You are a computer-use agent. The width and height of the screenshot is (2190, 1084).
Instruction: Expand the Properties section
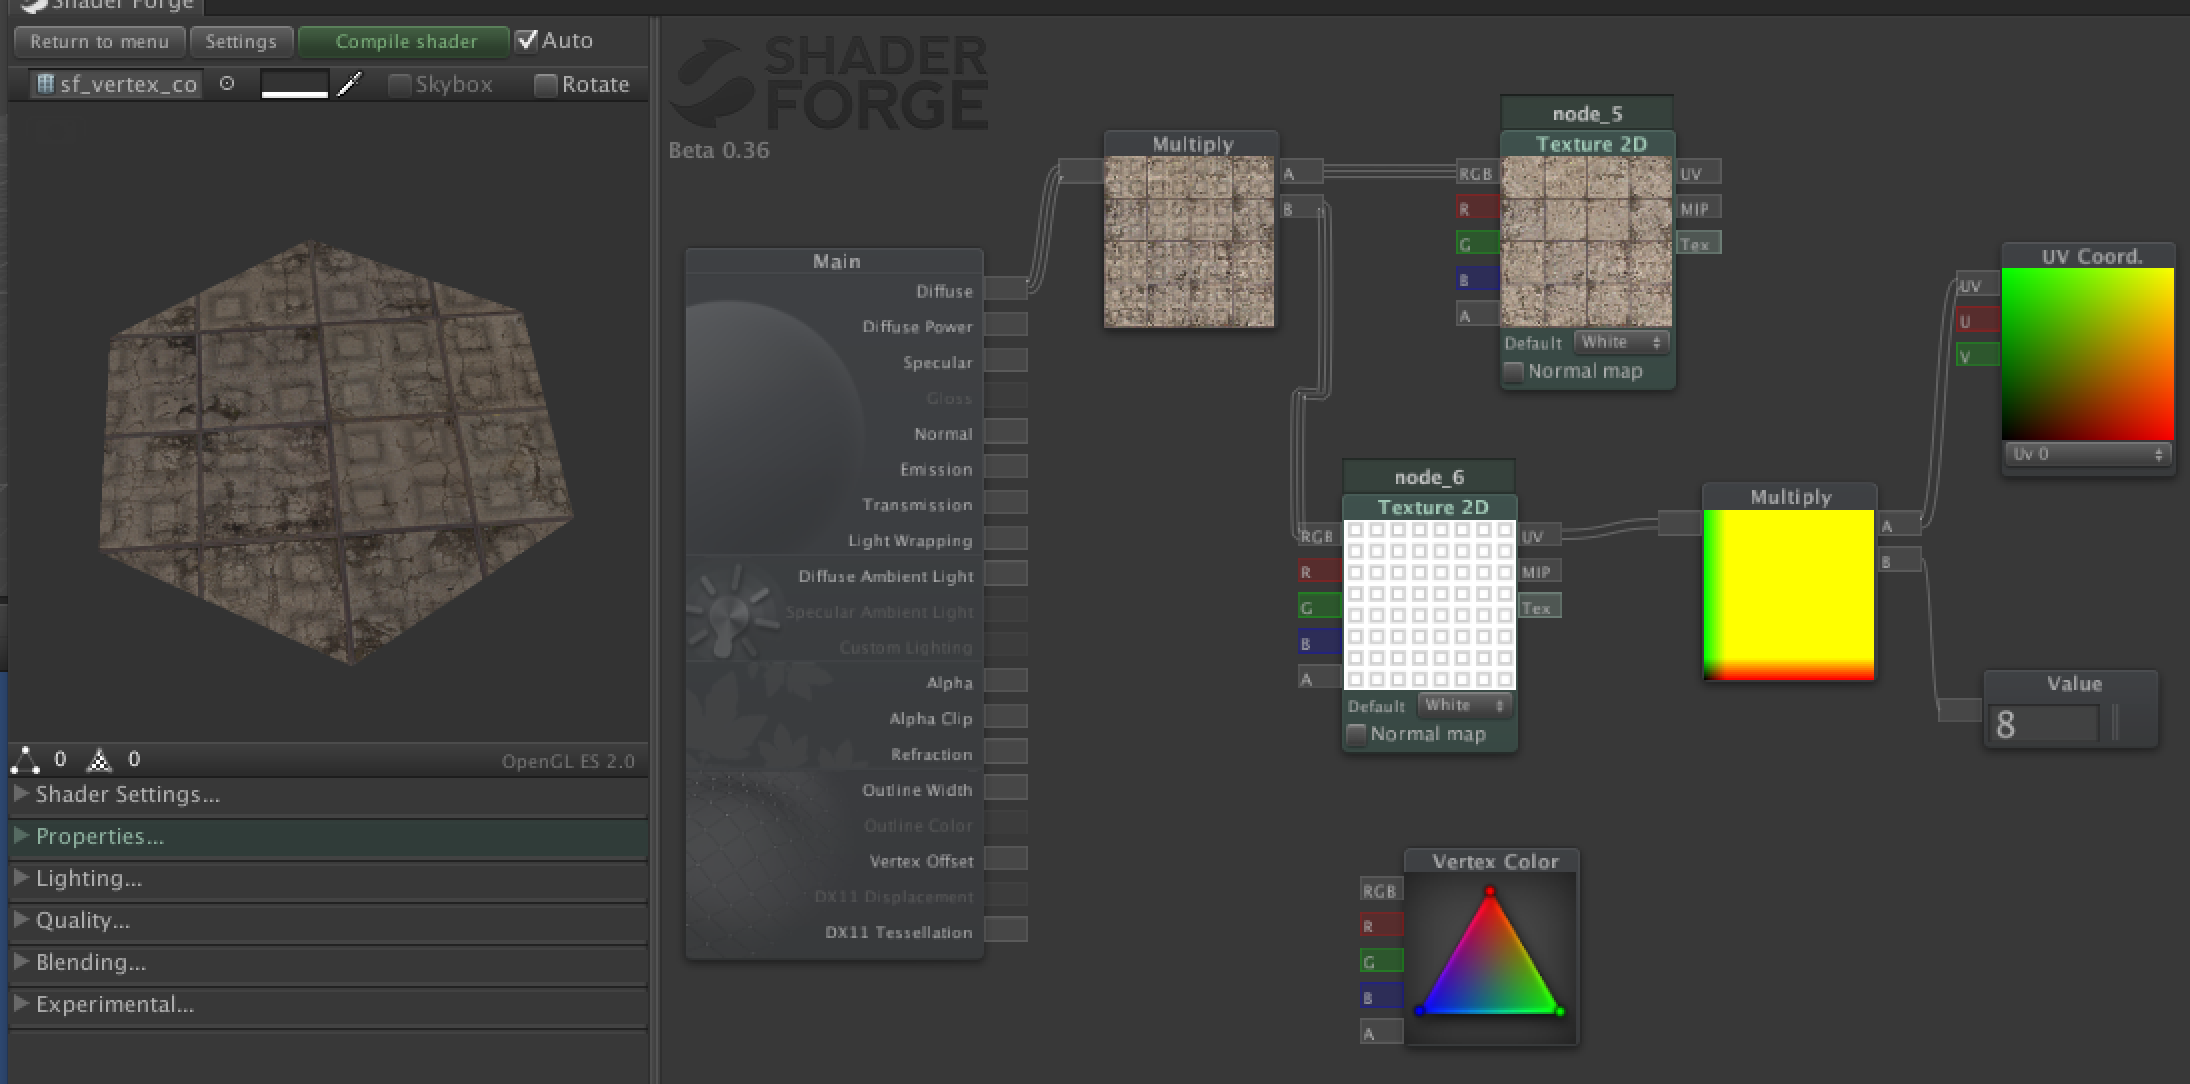click(x=328, y=837)
